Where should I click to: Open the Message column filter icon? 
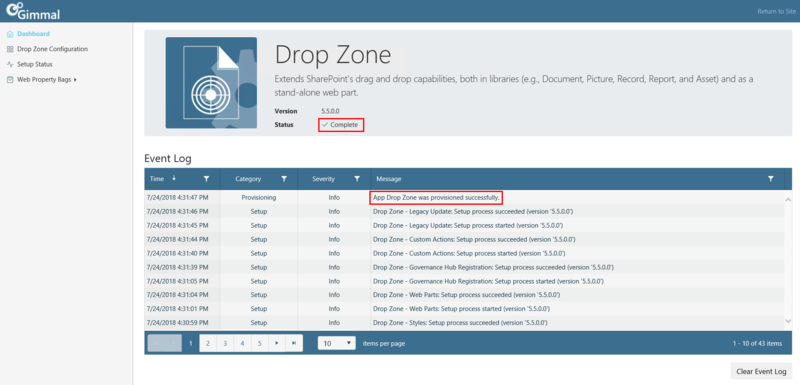coord(770,179)
